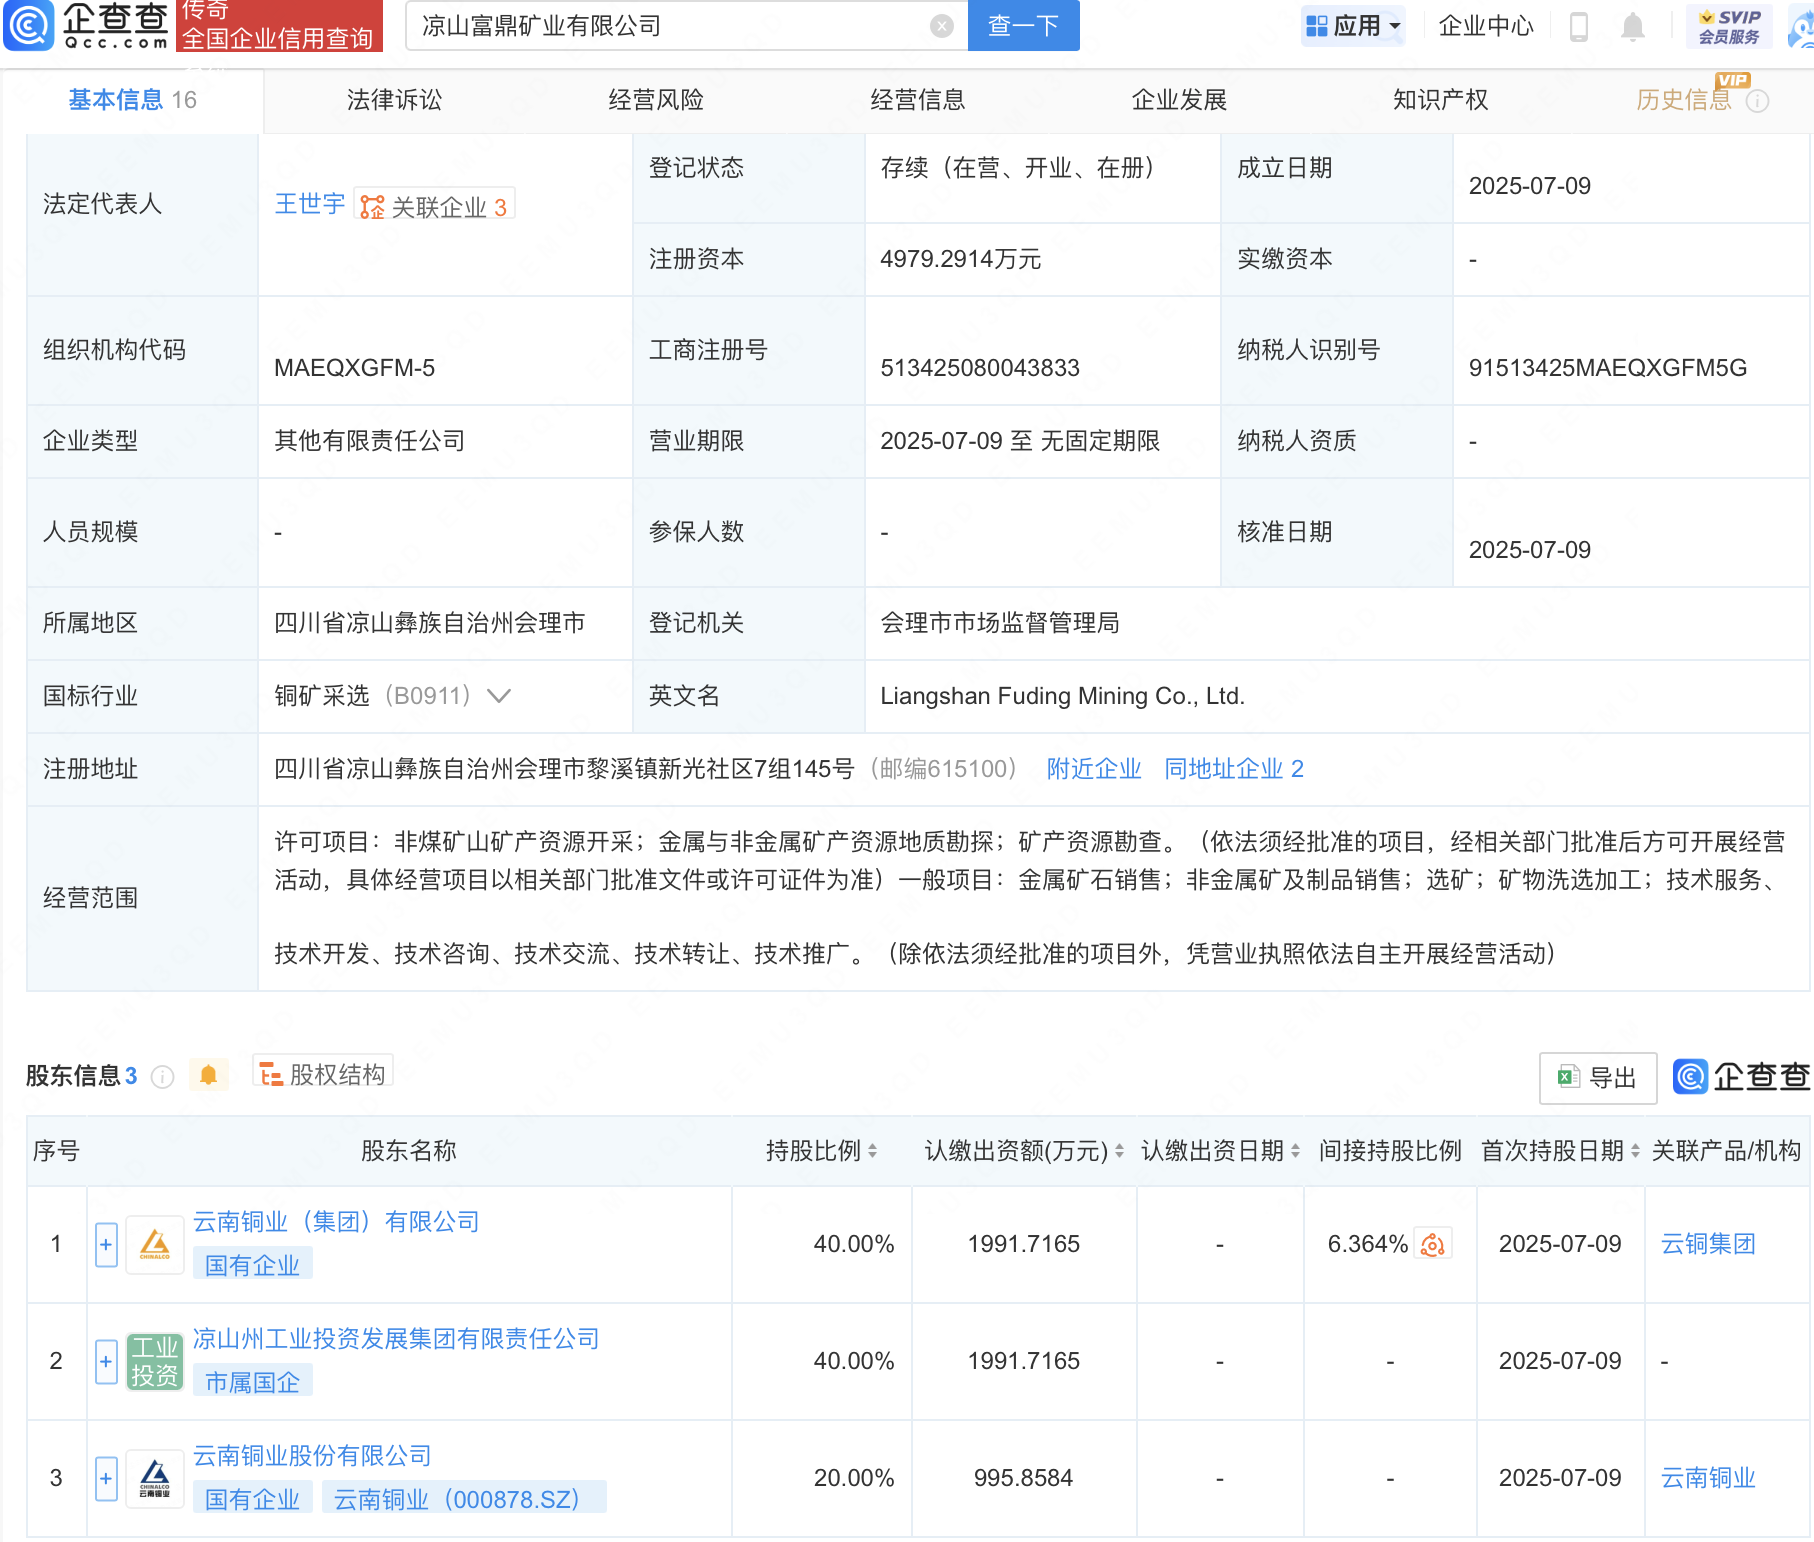Open the 历史信息 VIP tab
Image resolution: width=1814 pixels, height=1542 pixels.
(x=1684, y=100)
